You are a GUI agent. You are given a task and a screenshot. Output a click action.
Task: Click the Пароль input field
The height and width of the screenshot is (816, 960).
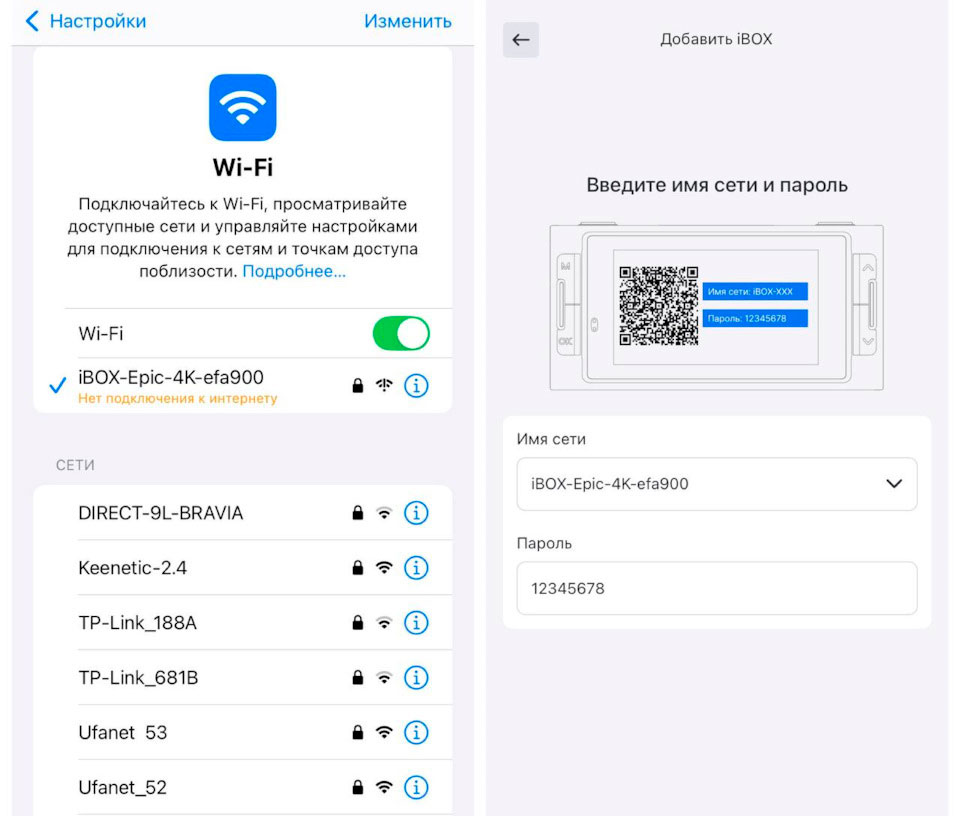coord(717,588)
